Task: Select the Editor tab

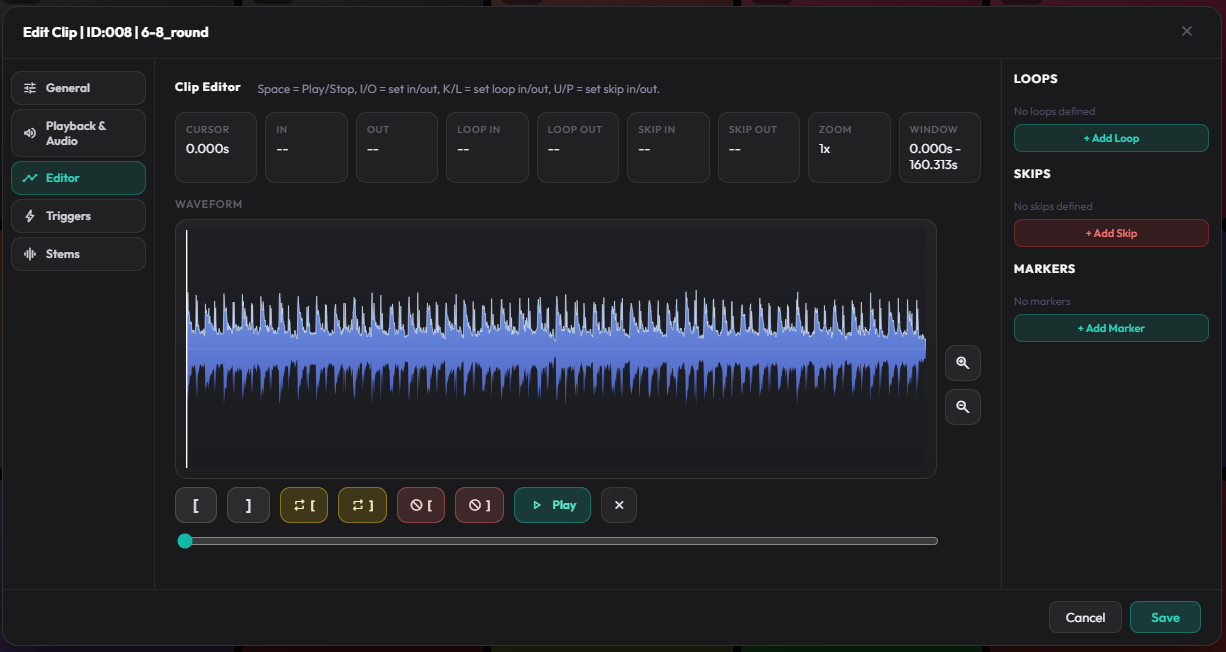Action: point(78,178)
